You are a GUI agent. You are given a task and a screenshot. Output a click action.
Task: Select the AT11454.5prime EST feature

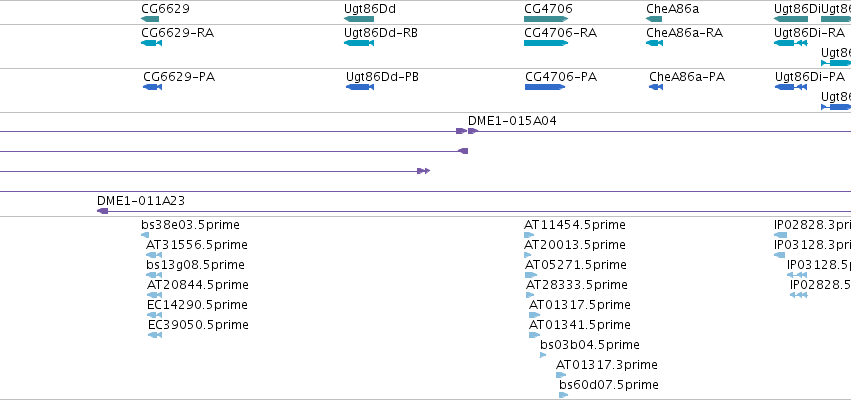coord(529,235)
